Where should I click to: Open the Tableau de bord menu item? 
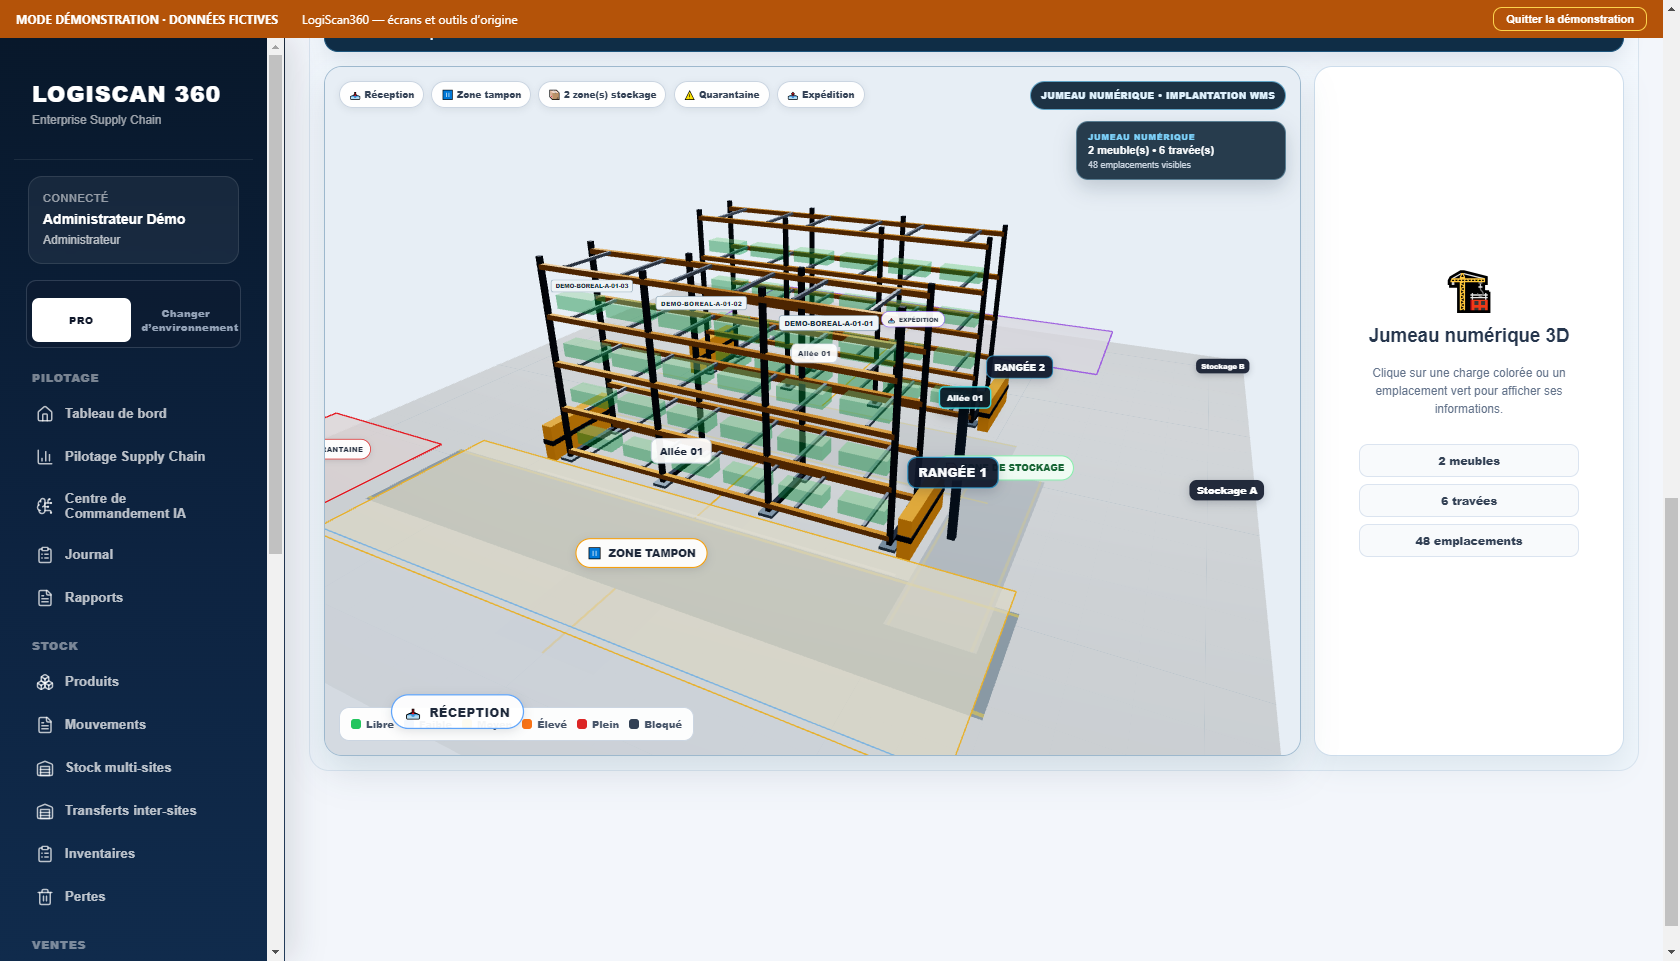coord(133,414)
